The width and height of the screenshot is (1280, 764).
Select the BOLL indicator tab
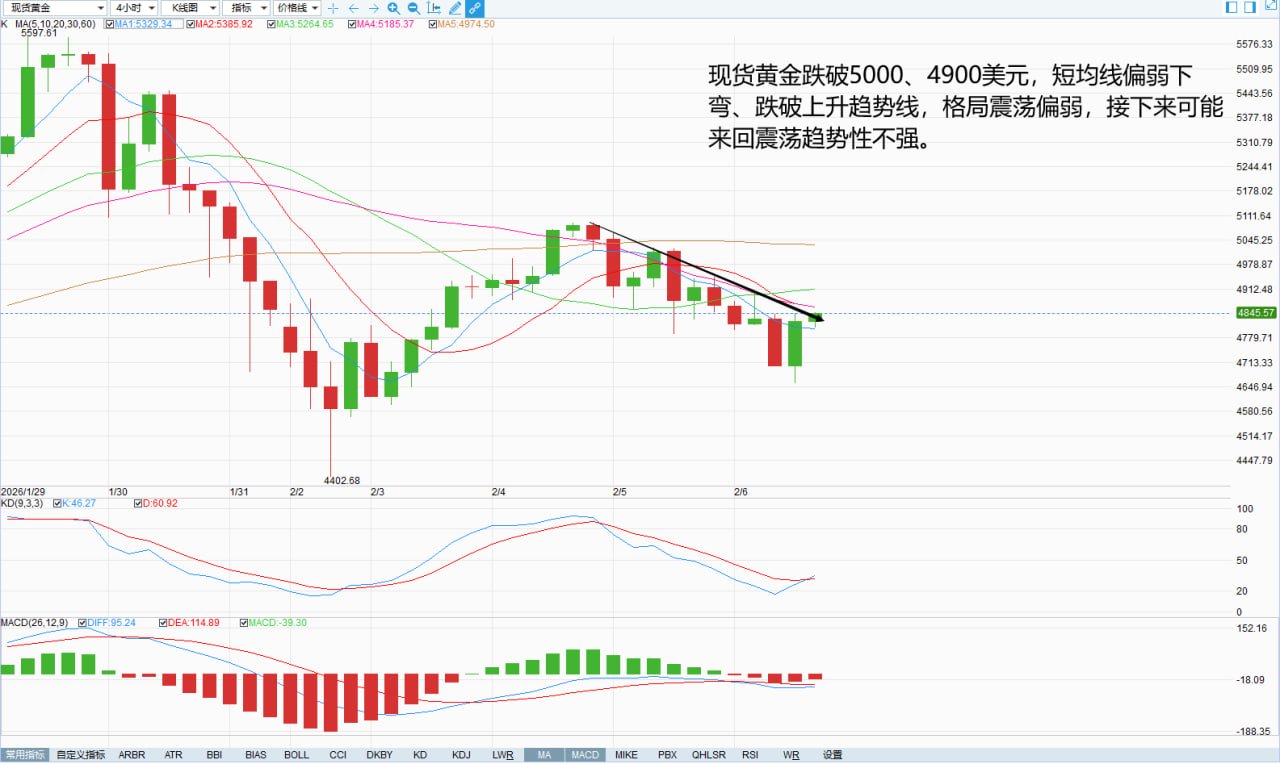tap(297, 755)
